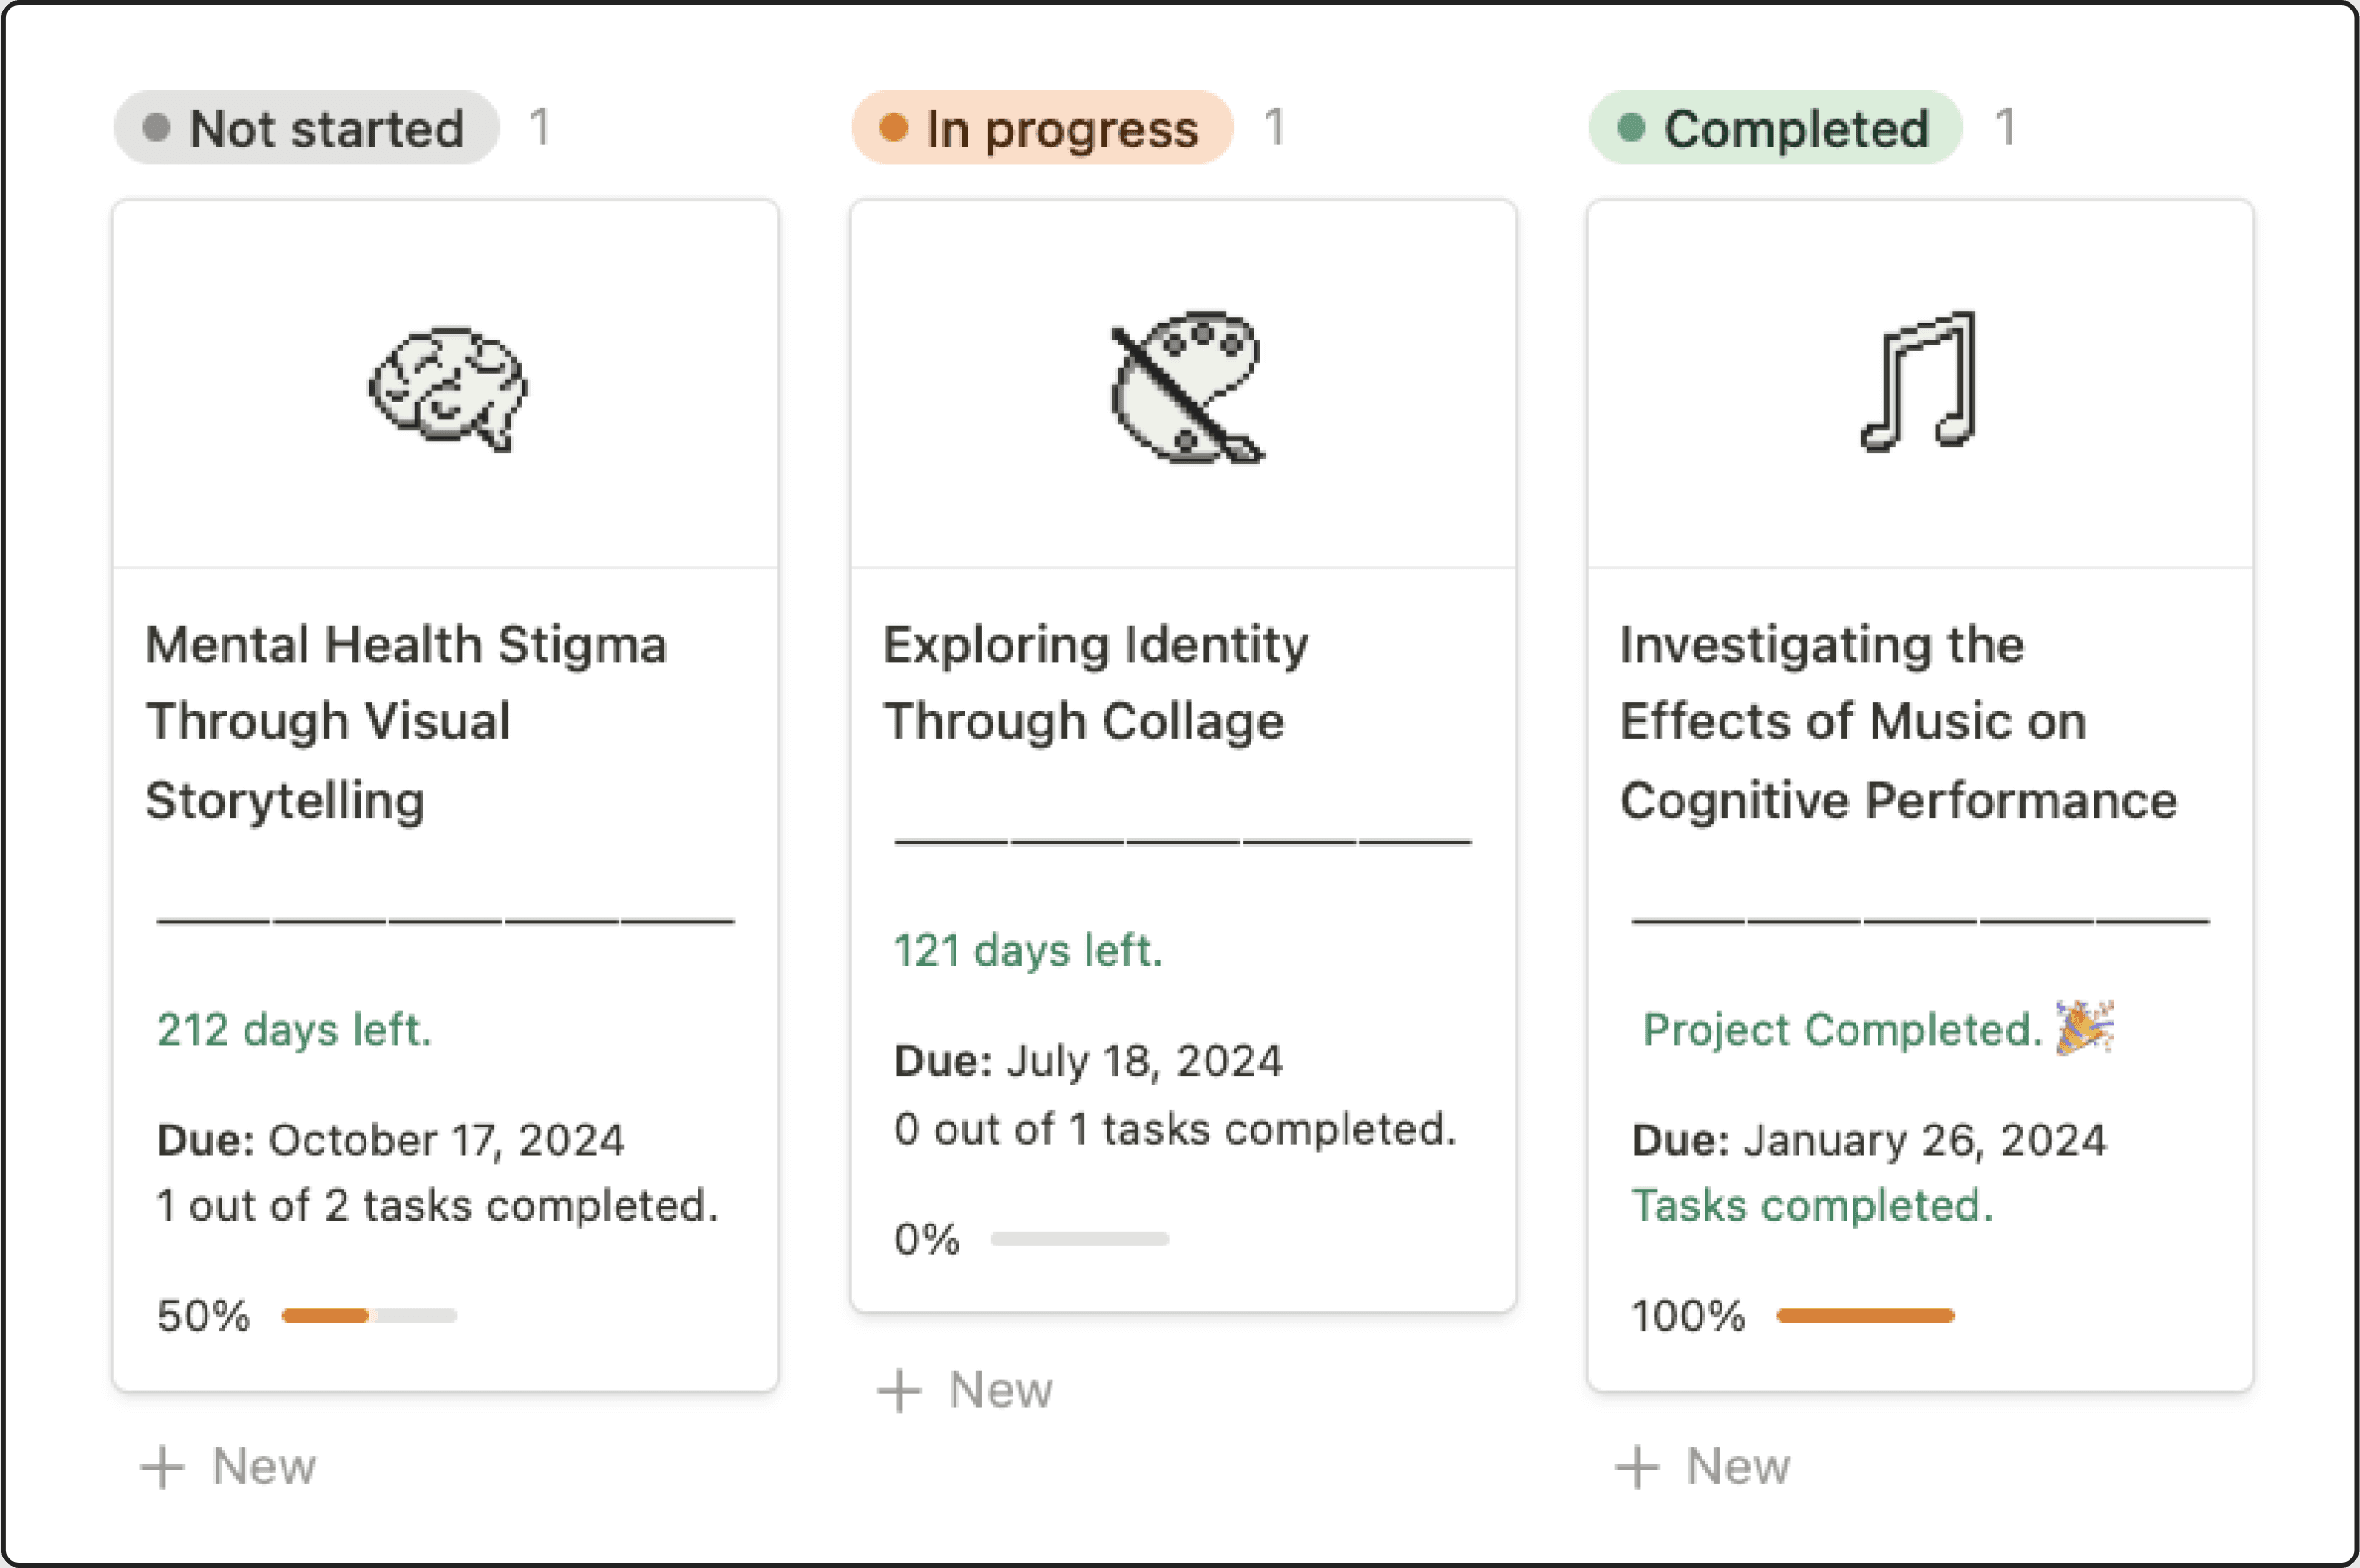The height and width of the screenshot is (1568, 2360).
Task: Click the music notes icon on Music card
Action: click(1918, 381)
